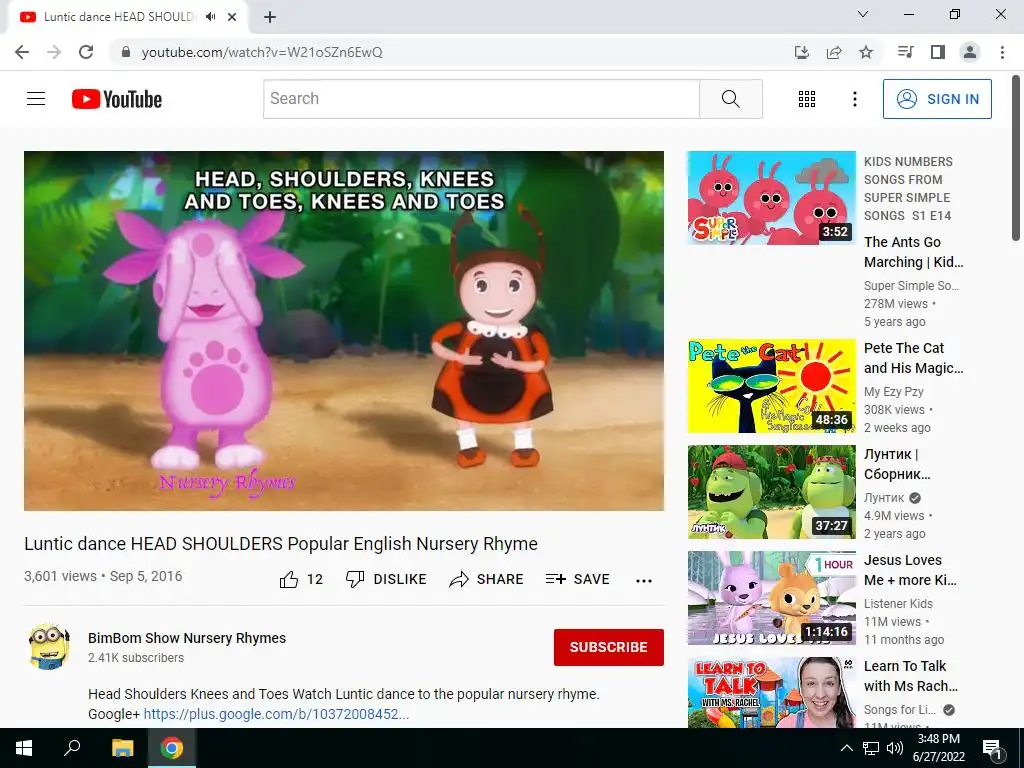Open 'Pete The Cat and His Magic' title
This screenshot has height=768, width=1024.
tap(914, 358)
